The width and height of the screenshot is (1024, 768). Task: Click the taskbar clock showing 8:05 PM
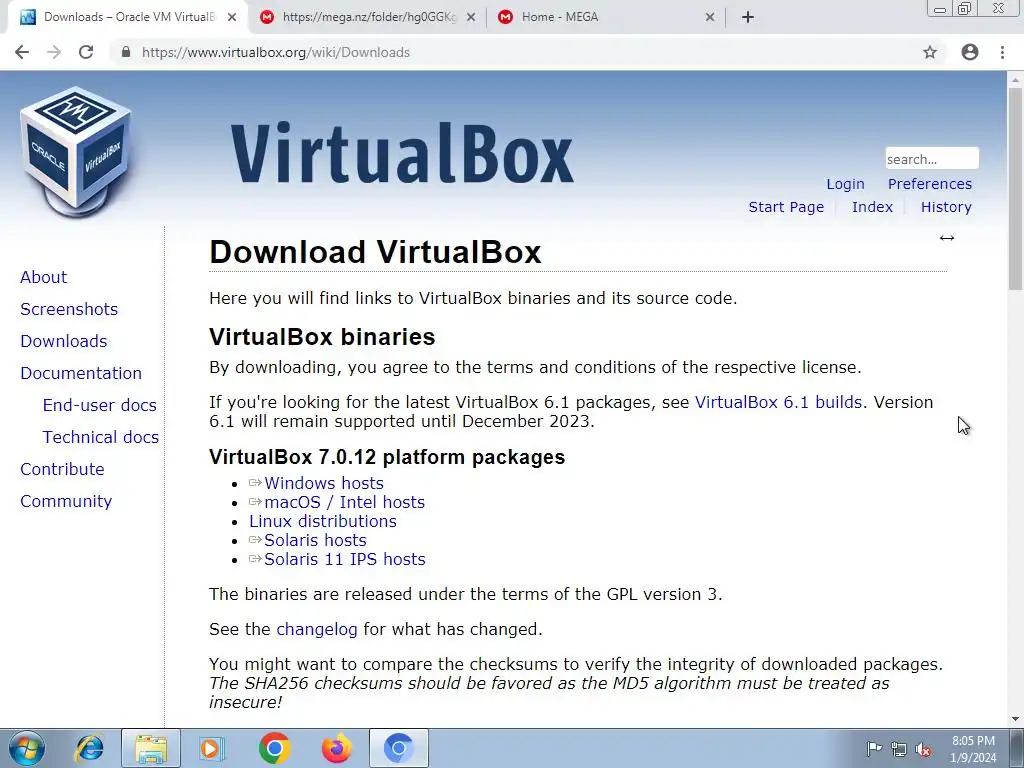click(973, 749)
